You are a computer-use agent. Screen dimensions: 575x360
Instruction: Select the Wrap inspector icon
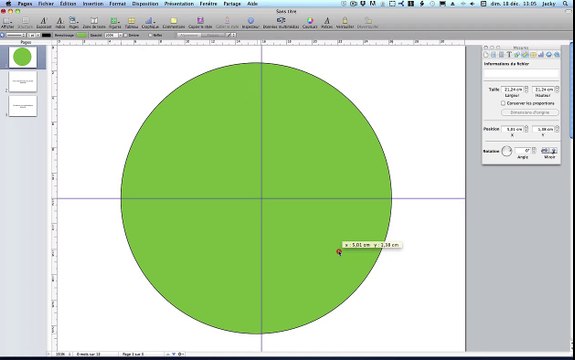point(501,55)
